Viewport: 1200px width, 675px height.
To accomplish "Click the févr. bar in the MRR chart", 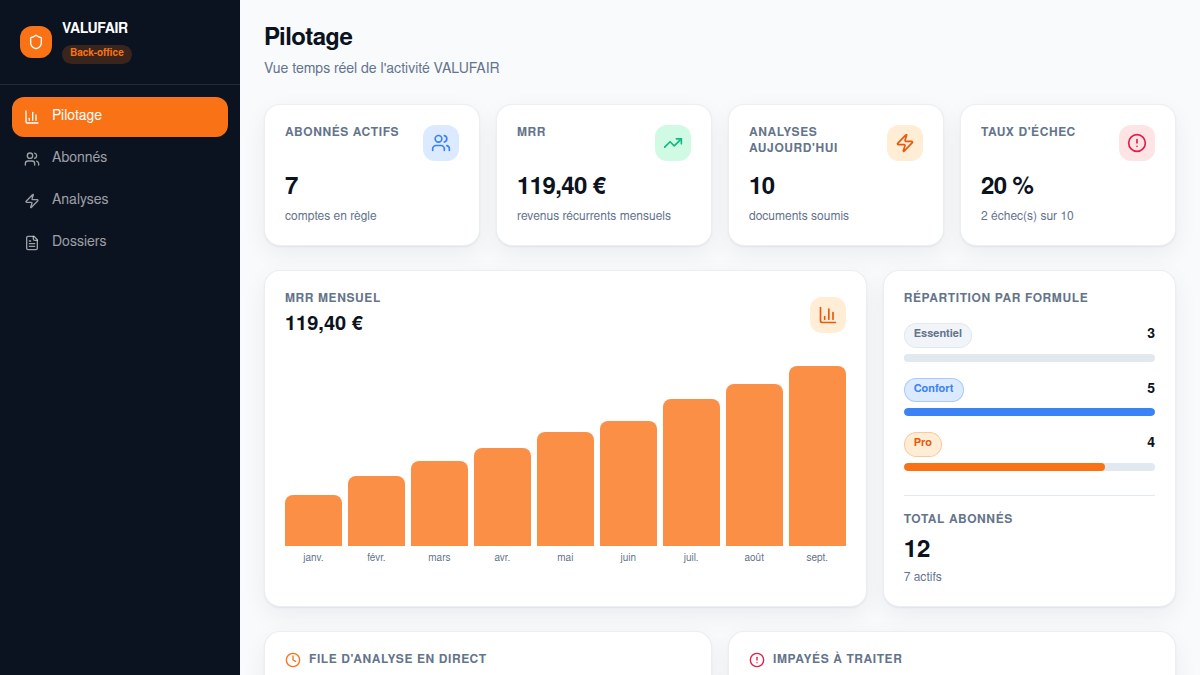I will point(376,511).
